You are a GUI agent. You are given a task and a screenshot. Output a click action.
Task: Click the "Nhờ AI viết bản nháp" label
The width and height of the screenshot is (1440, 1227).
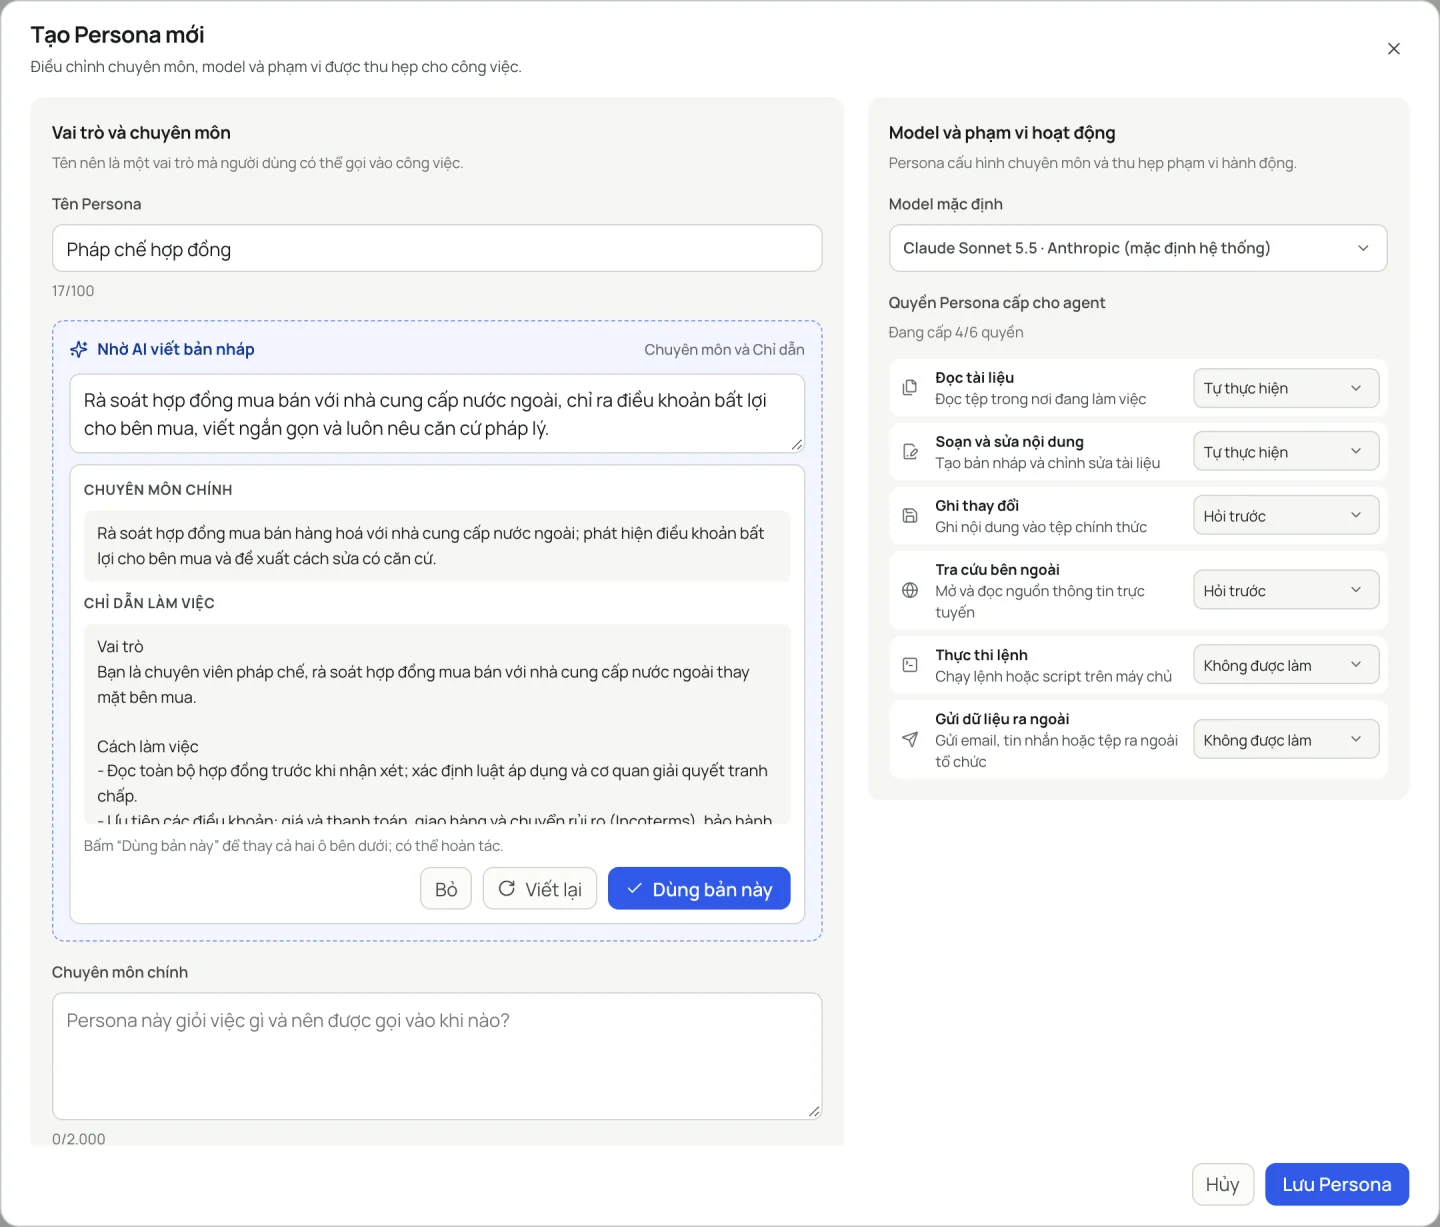(x=176, y=349)
